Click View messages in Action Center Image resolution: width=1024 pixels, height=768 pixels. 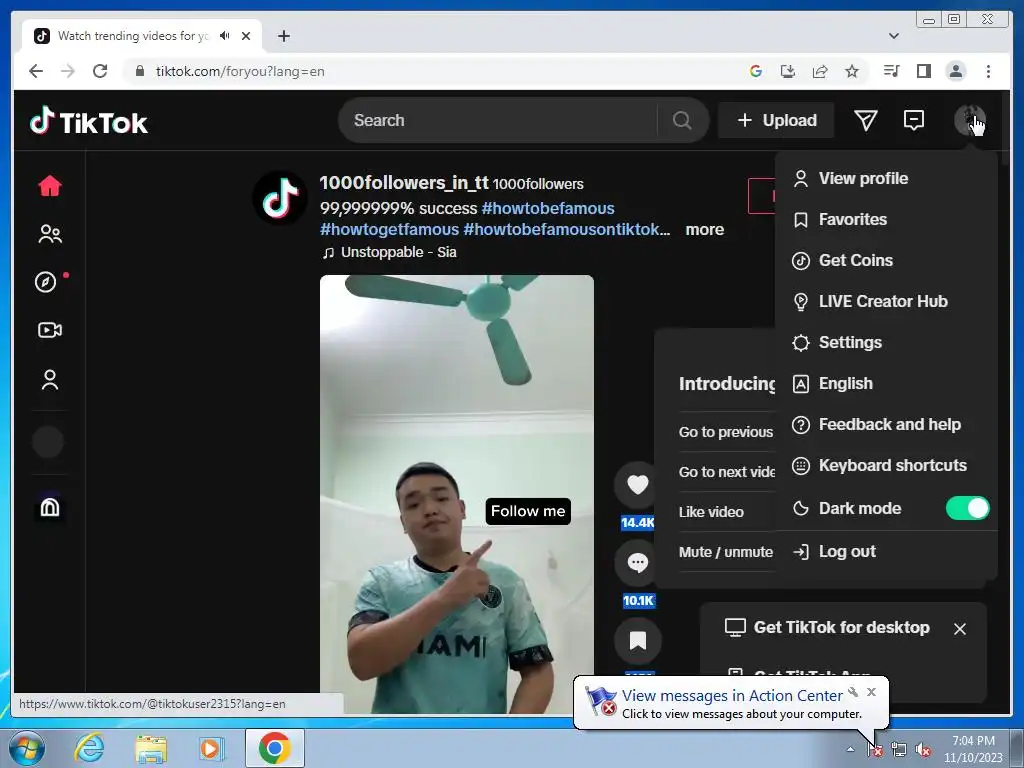pyautogui.click(x=732, y=696)
